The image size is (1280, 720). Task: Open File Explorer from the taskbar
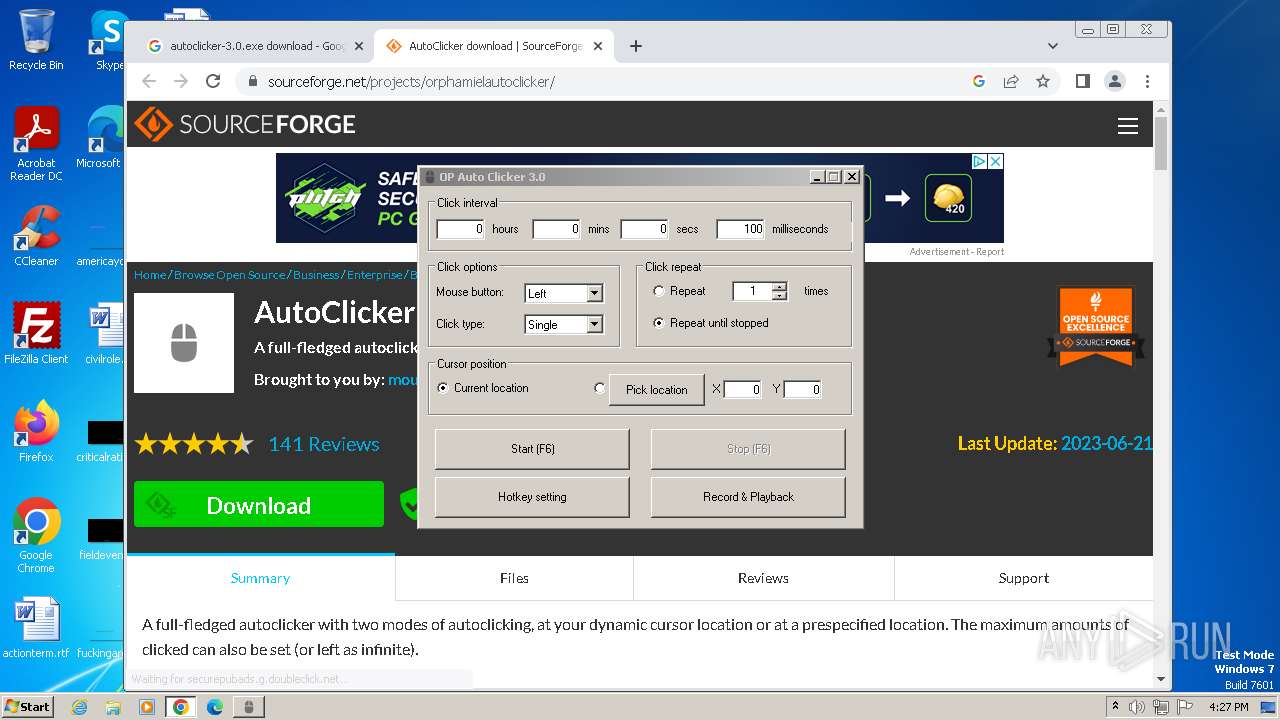pyautogui.click(x=113, y=707)
